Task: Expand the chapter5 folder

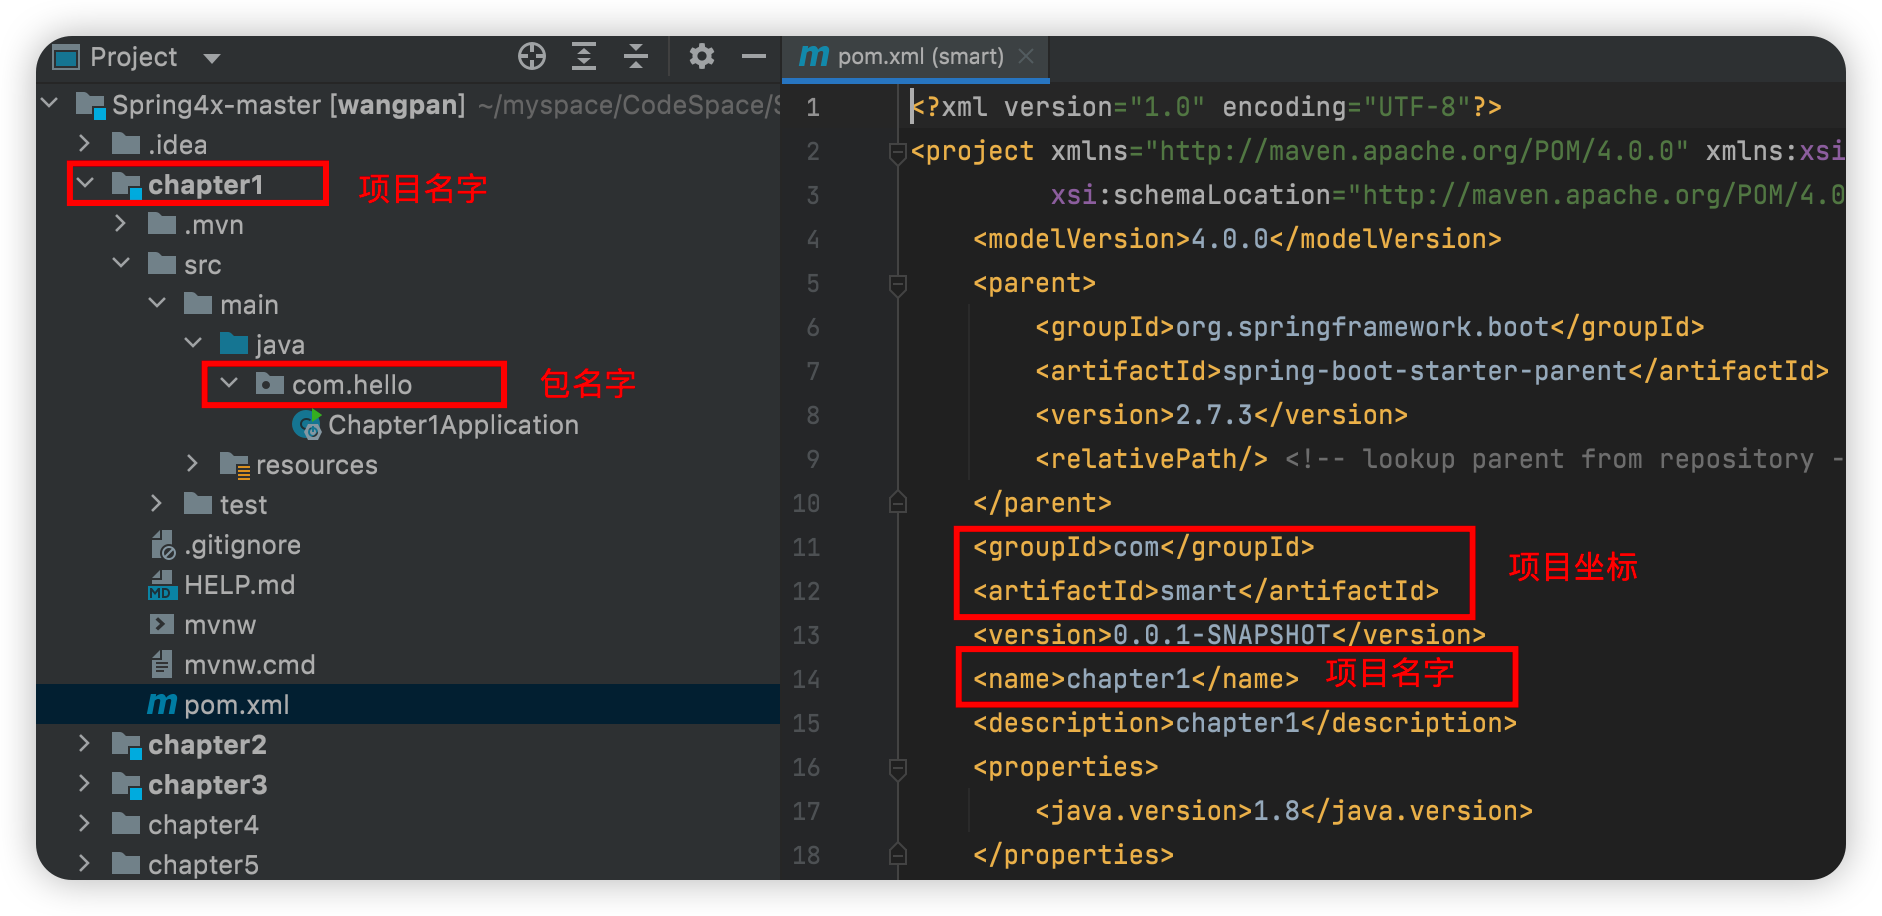Action: coord(85,863)
